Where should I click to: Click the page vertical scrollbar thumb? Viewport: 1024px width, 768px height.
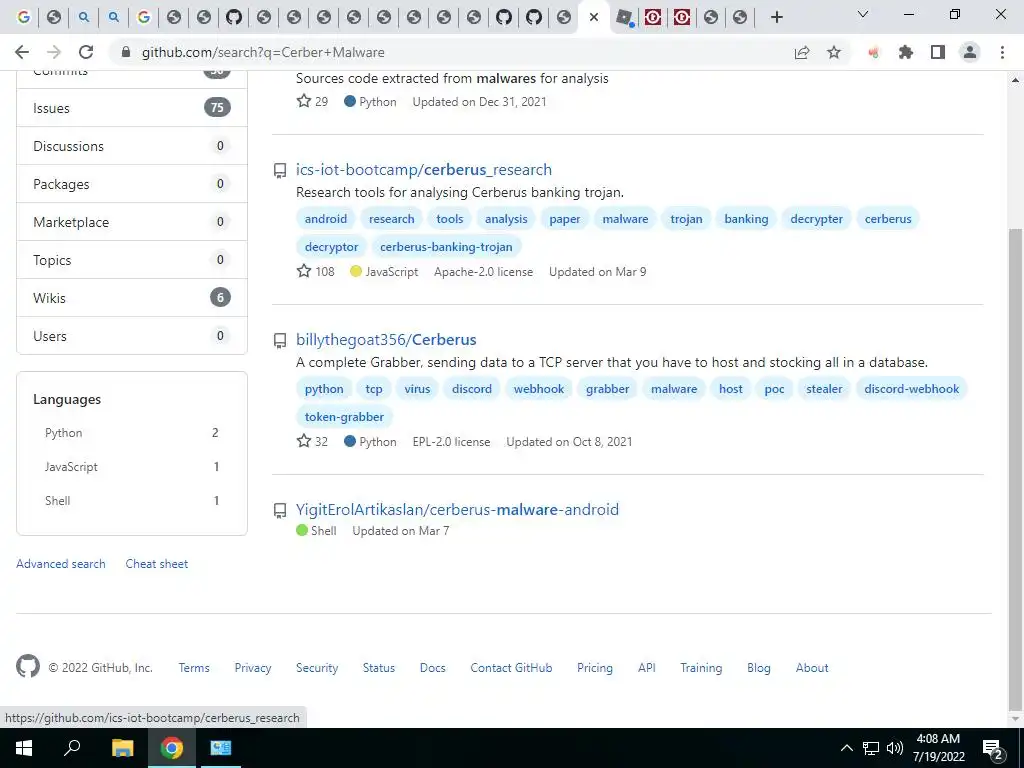[1015, 469]
